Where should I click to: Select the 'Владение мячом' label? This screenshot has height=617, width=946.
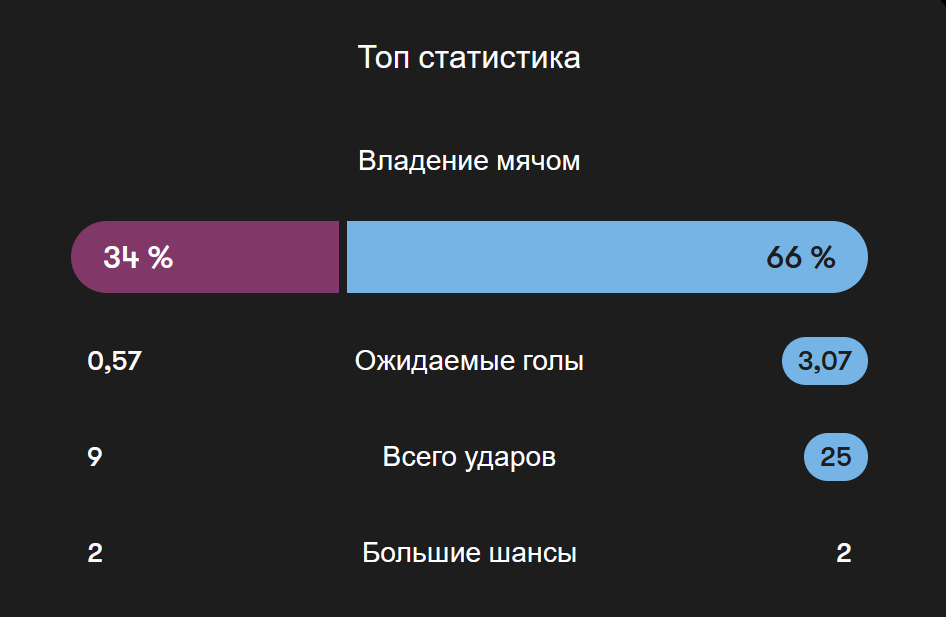[469, 161]
